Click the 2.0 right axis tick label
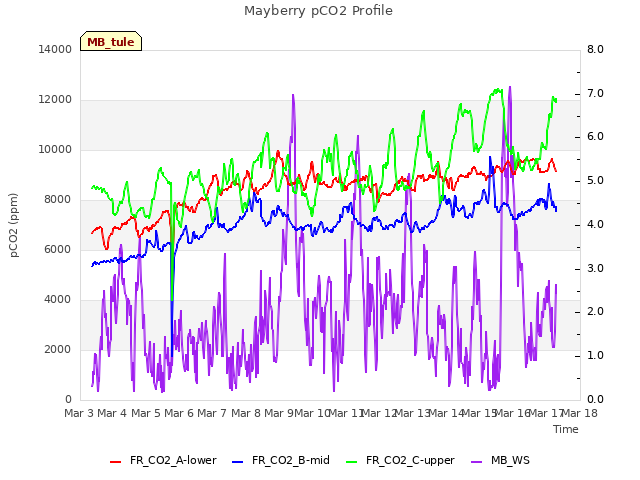640x480 pixels. click(x=595, y=312)
